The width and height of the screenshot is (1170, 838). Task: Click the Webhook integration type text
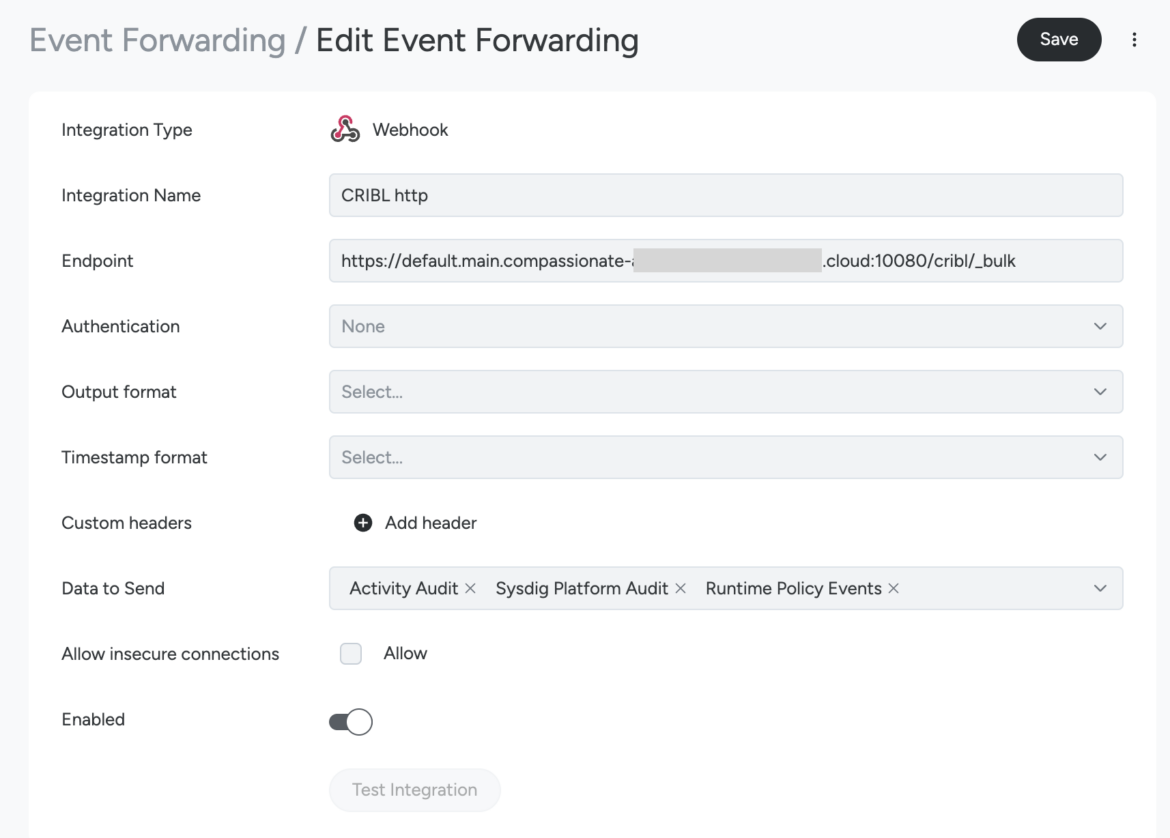point(410,130)
